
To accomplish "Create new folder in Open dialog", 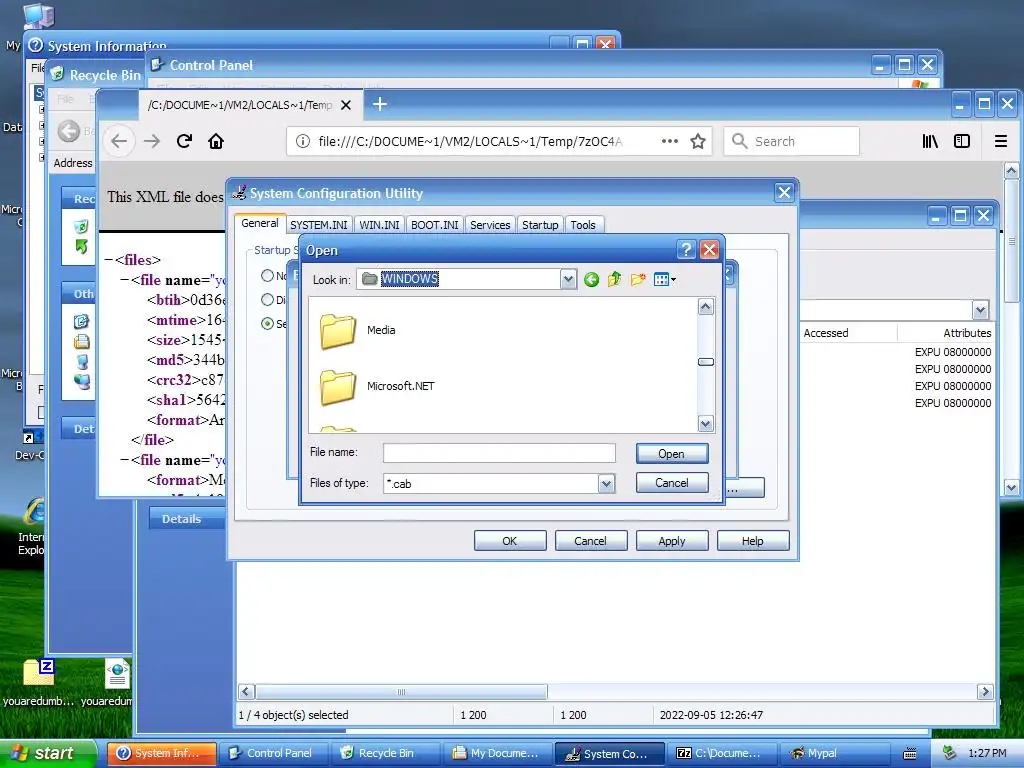I will 638,280.
